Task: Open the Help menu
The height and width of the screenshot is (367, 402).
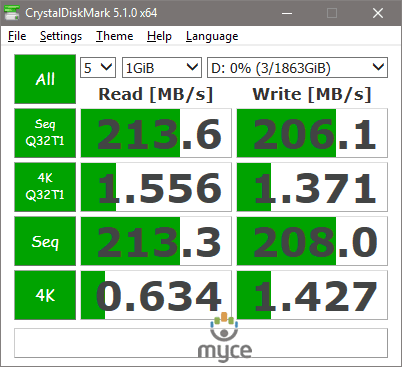Action: (x=159, y=36)
